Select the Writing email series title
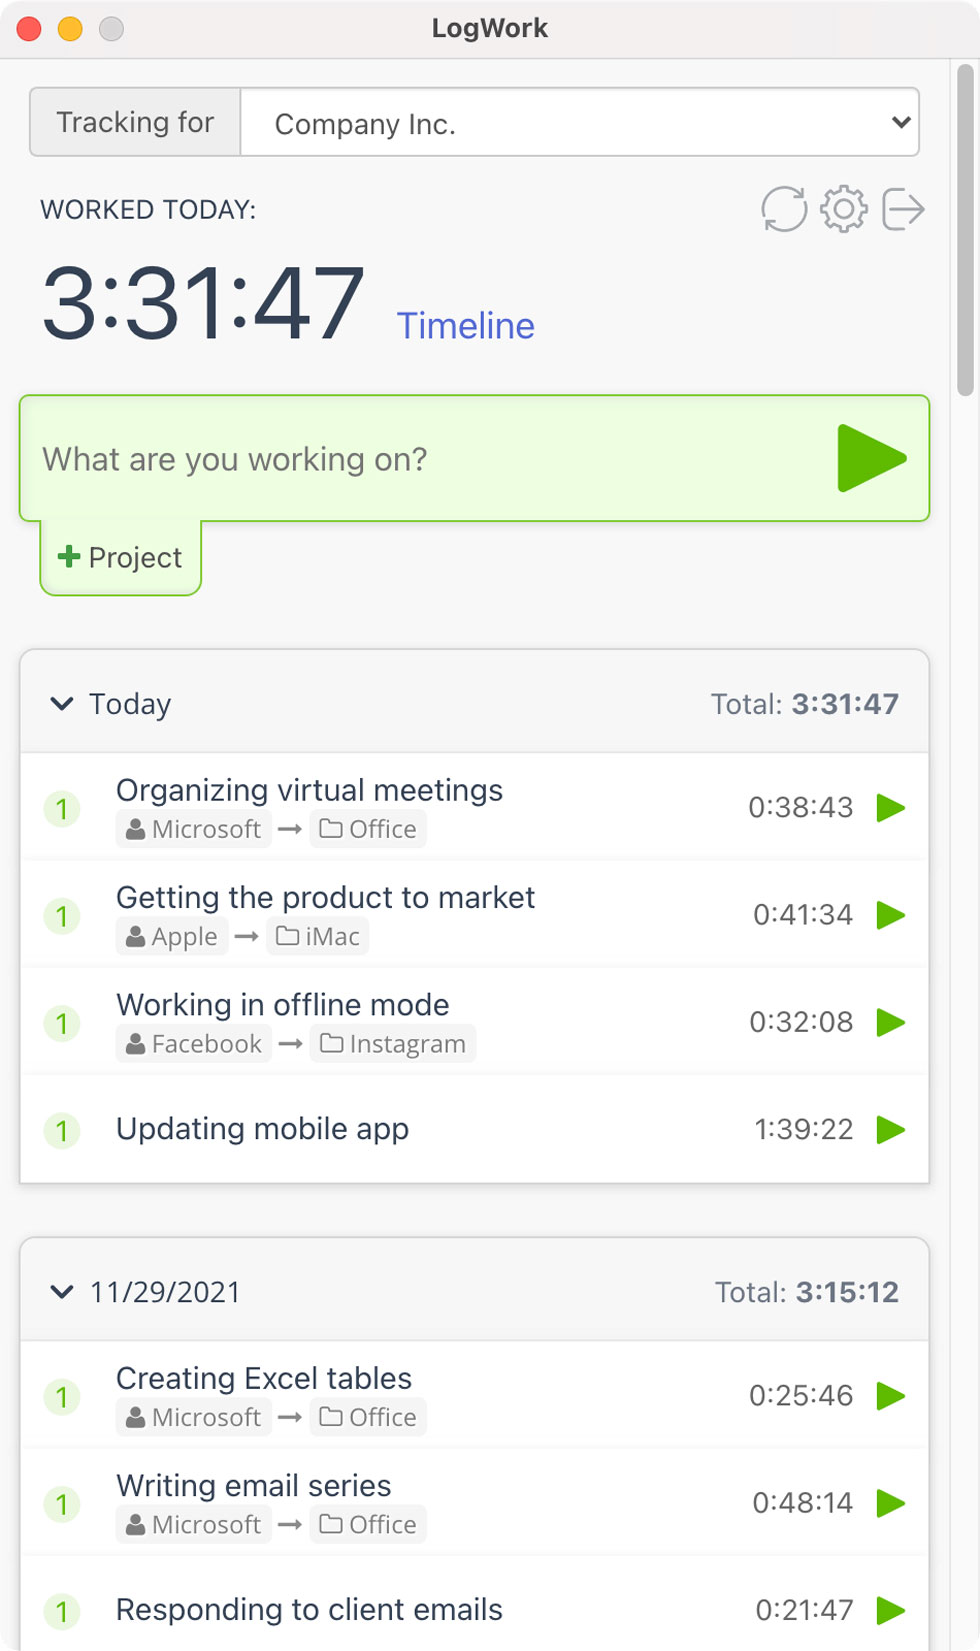The image size is (980, 1651). [x=254, y=1486]
